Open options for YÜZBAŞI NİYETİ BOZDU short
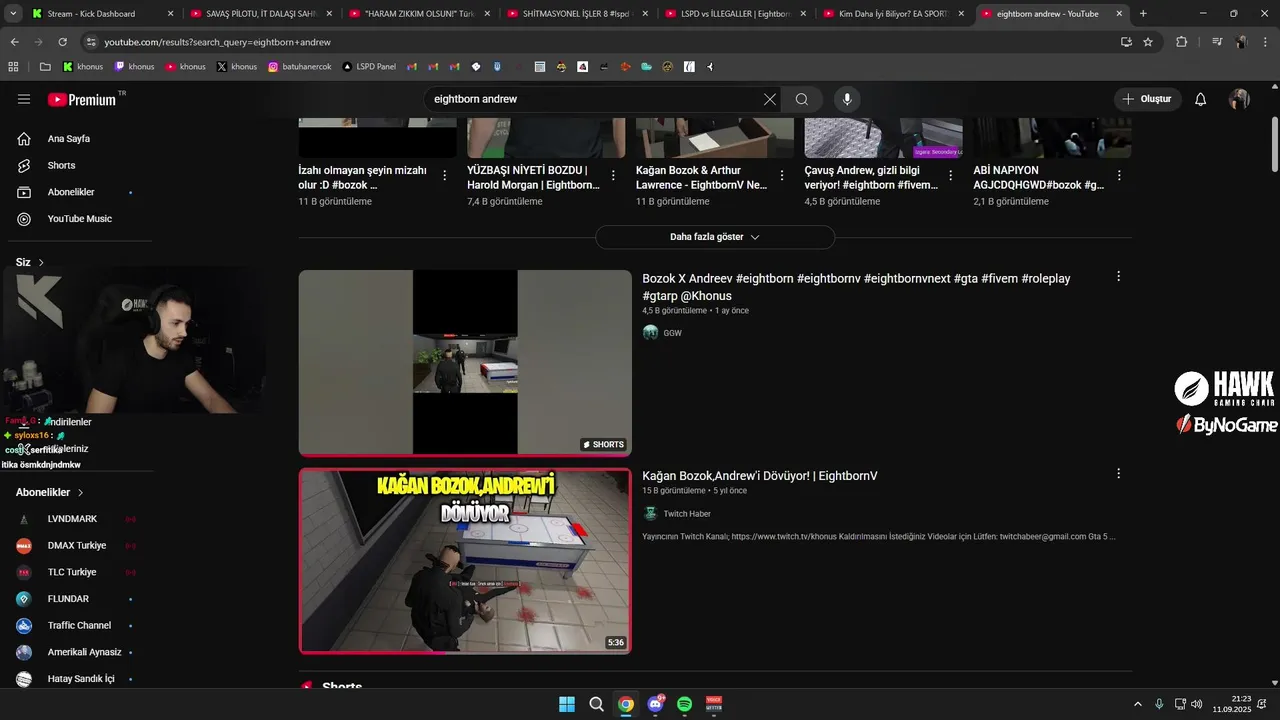The width and height of the screenshot is (1280, 720). [613, 176]
